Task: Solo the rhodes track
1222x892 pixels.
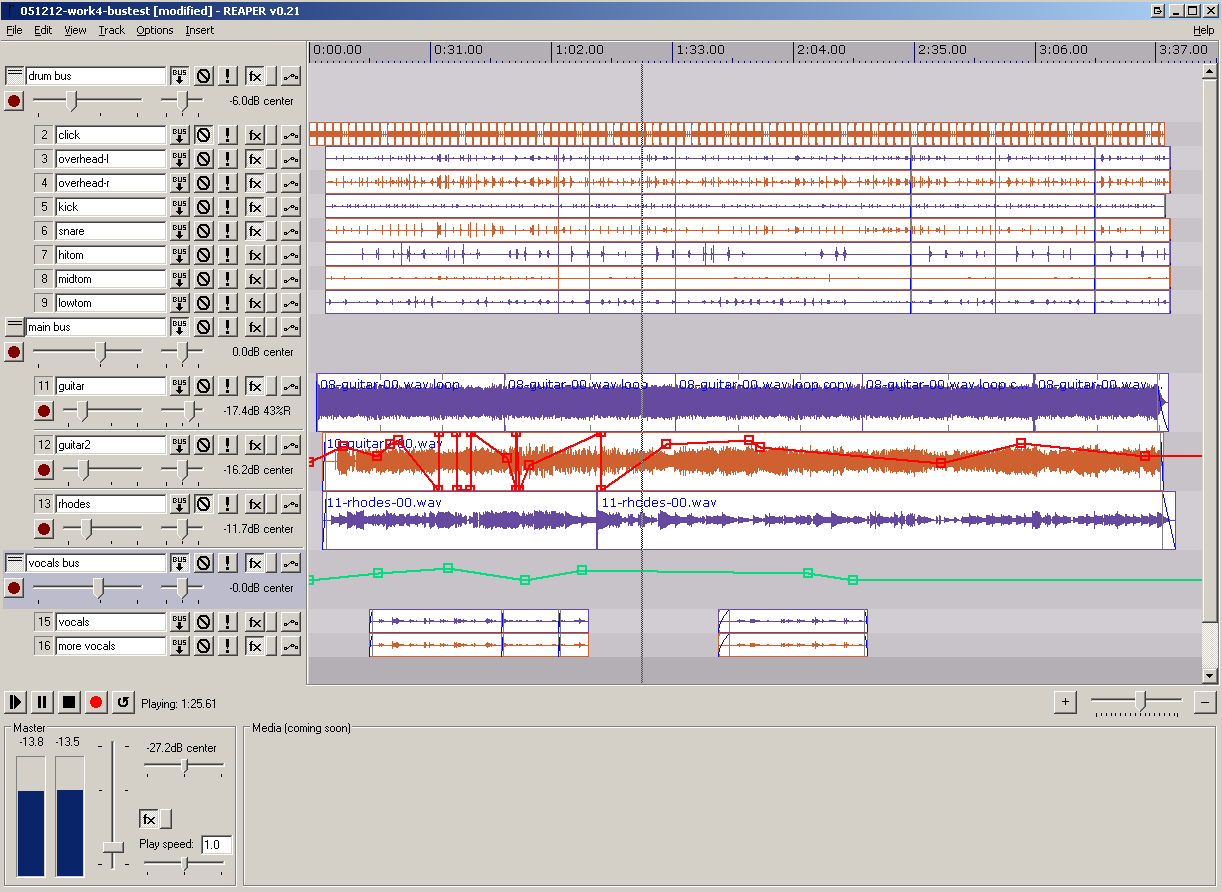Action: point(227,504)
